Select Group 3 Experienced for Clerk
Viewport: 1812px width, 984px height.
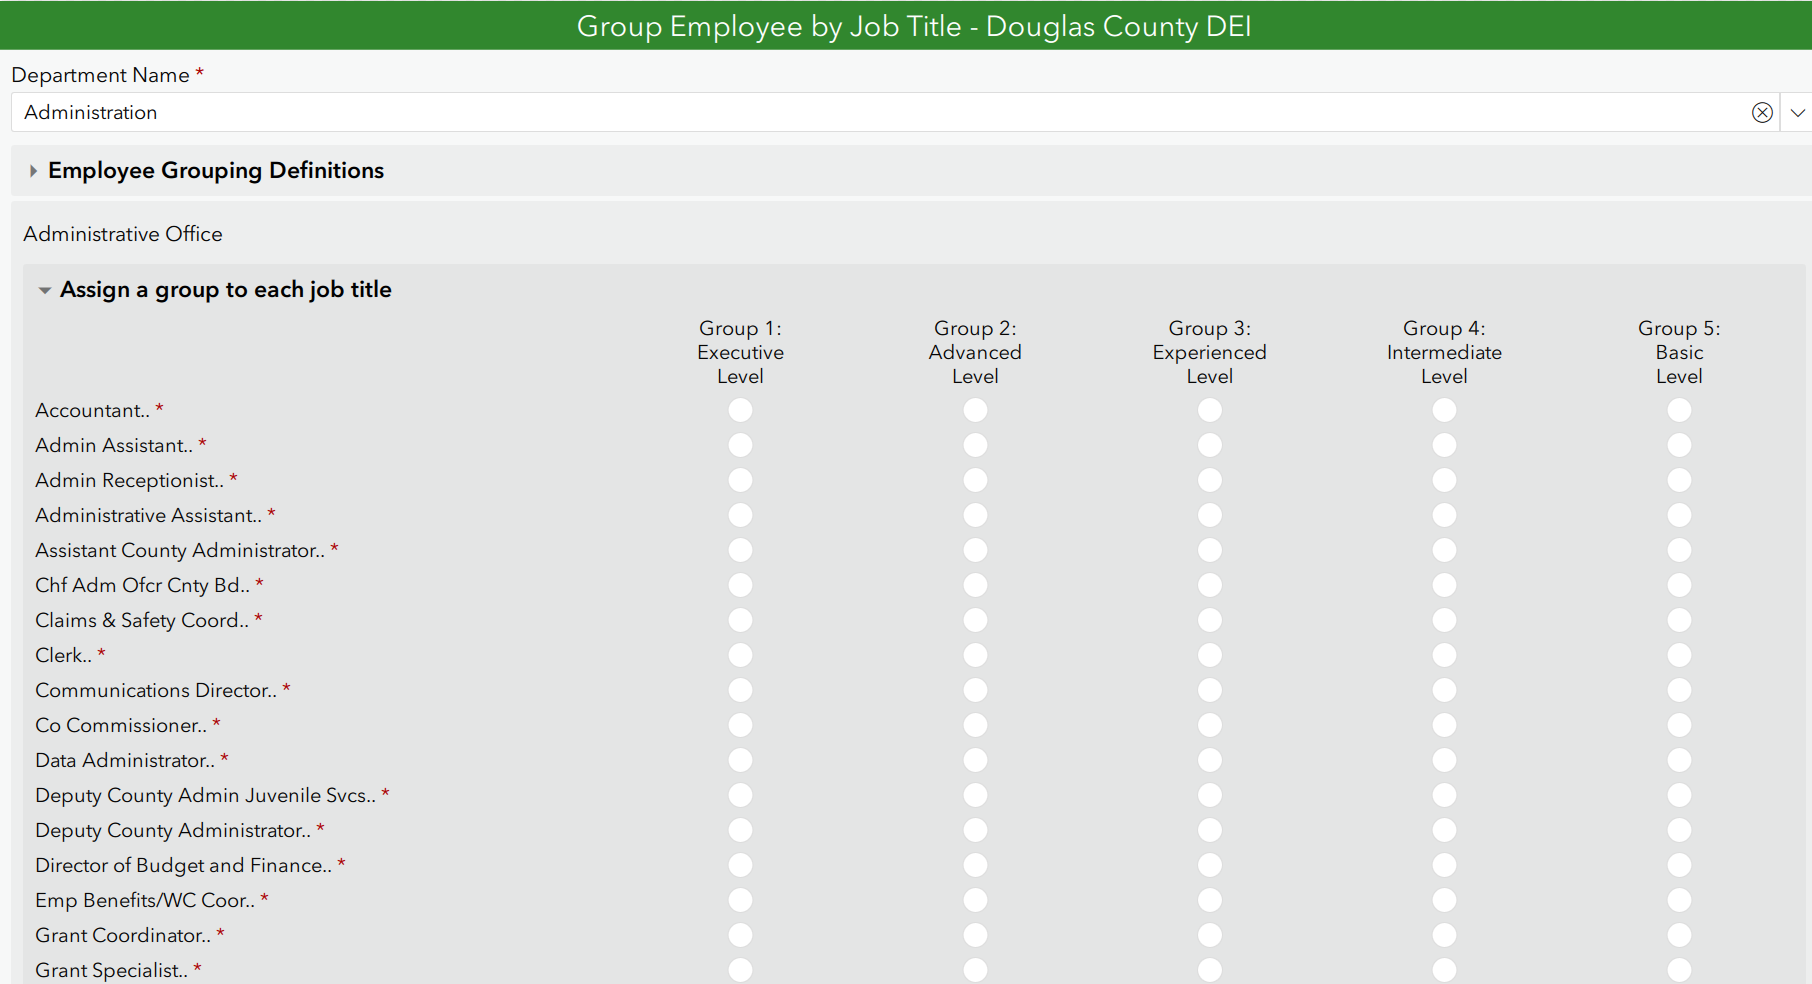1210,655
